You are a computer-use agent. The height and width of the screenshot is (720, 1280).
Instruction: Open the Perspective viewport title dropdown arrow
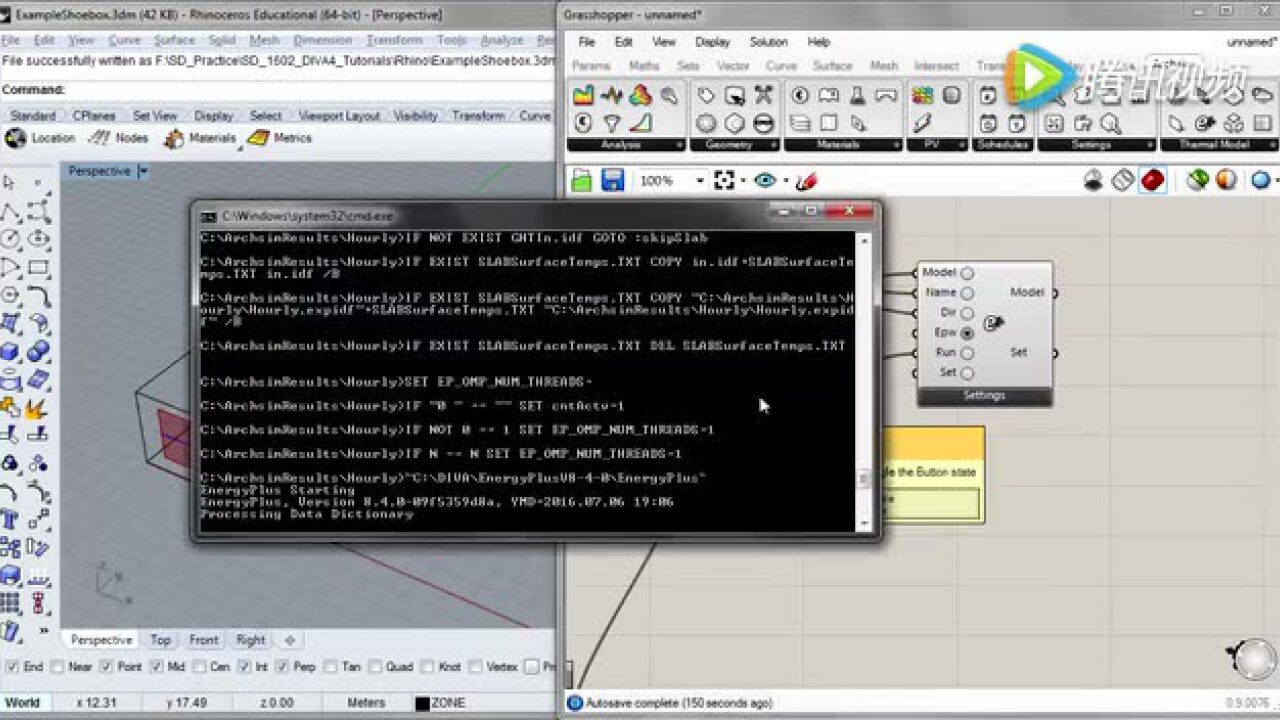click(x=143, y=172)
